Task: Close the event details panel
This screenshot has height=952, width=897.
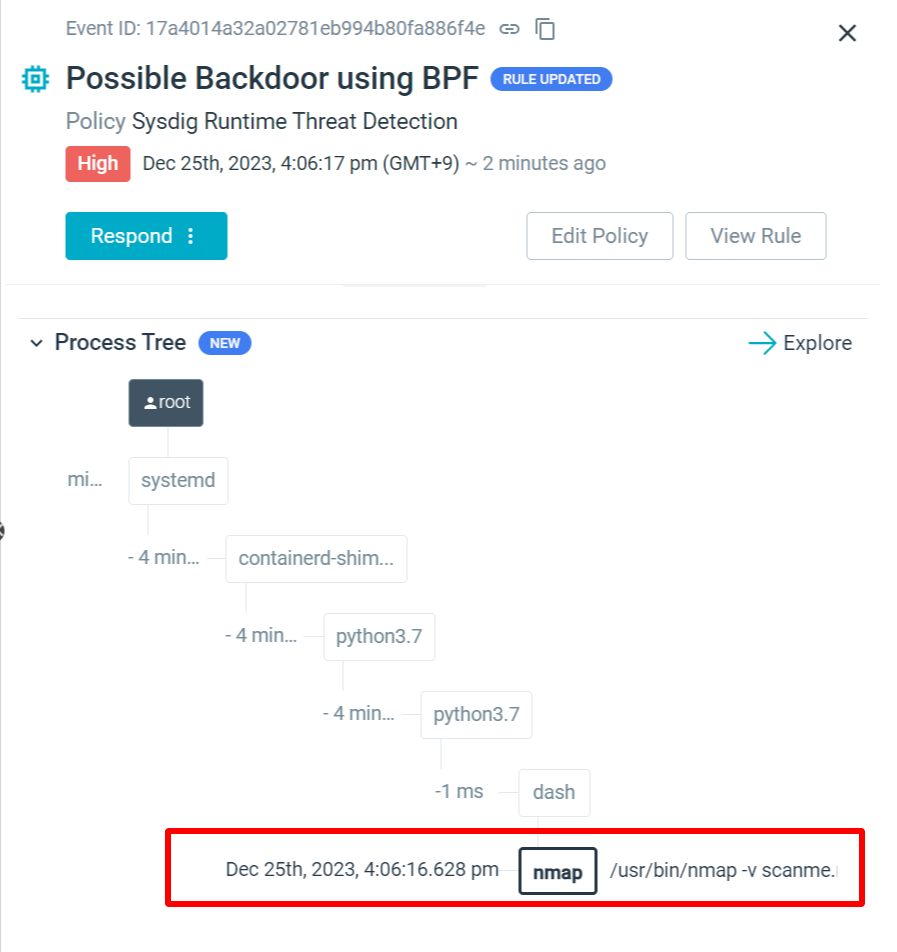Action: [x=847, y=32]
